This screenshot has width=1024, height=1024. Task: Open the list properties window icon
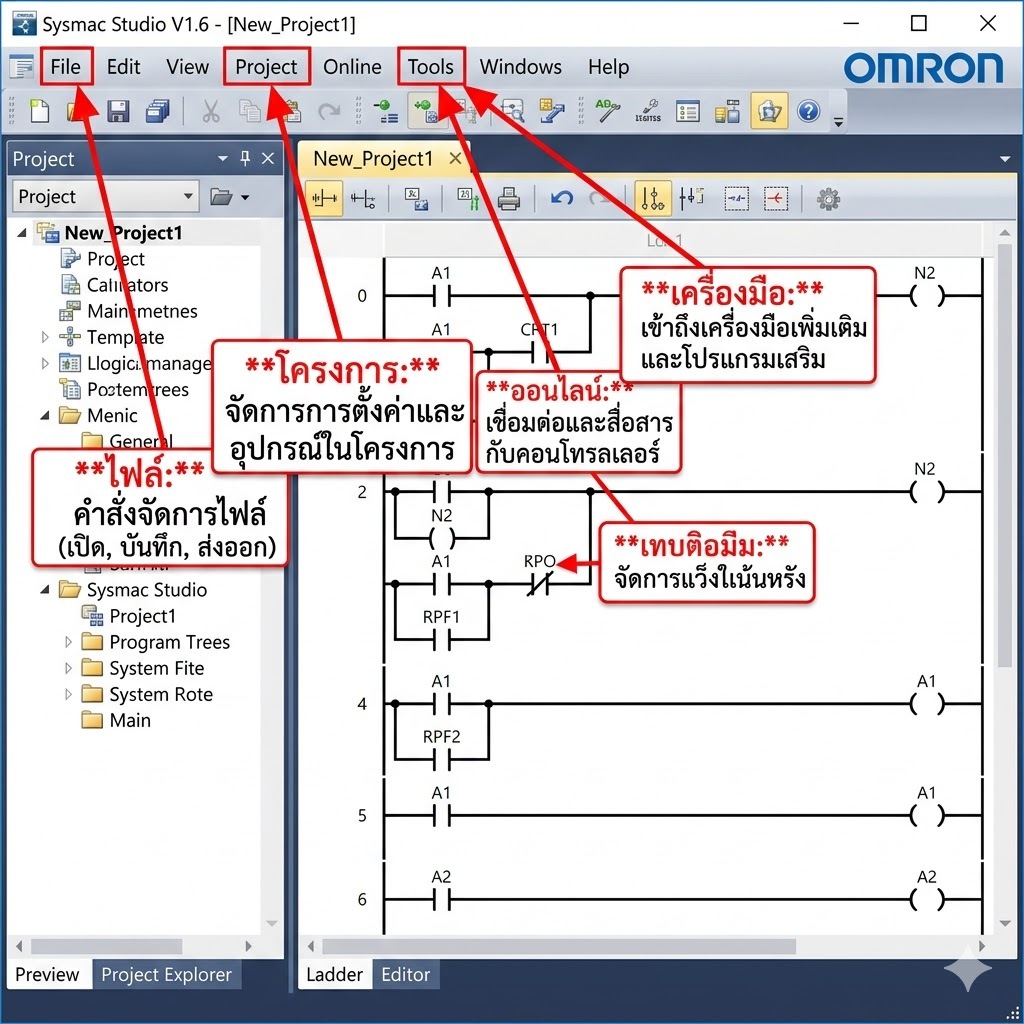click(688, 111)
